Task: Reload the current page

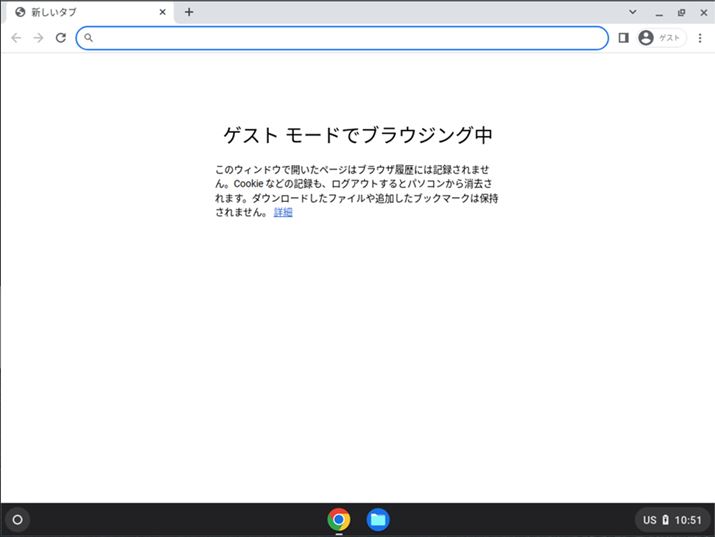Action: click(x=61, y=38)
